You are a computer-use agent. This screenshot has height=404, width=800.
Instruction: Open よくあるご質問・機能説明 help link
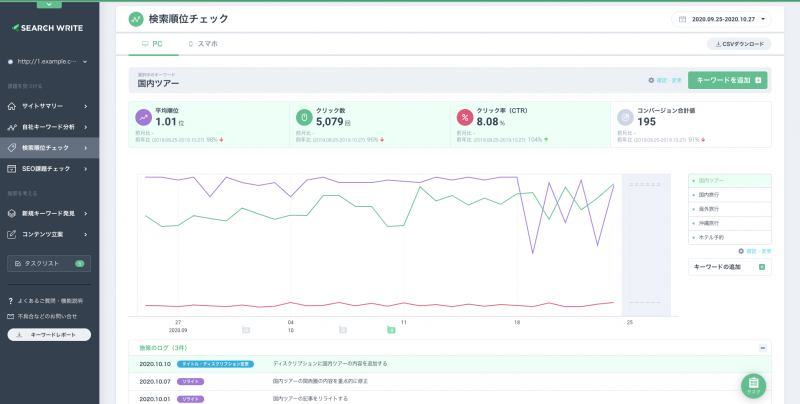[50, 301]
